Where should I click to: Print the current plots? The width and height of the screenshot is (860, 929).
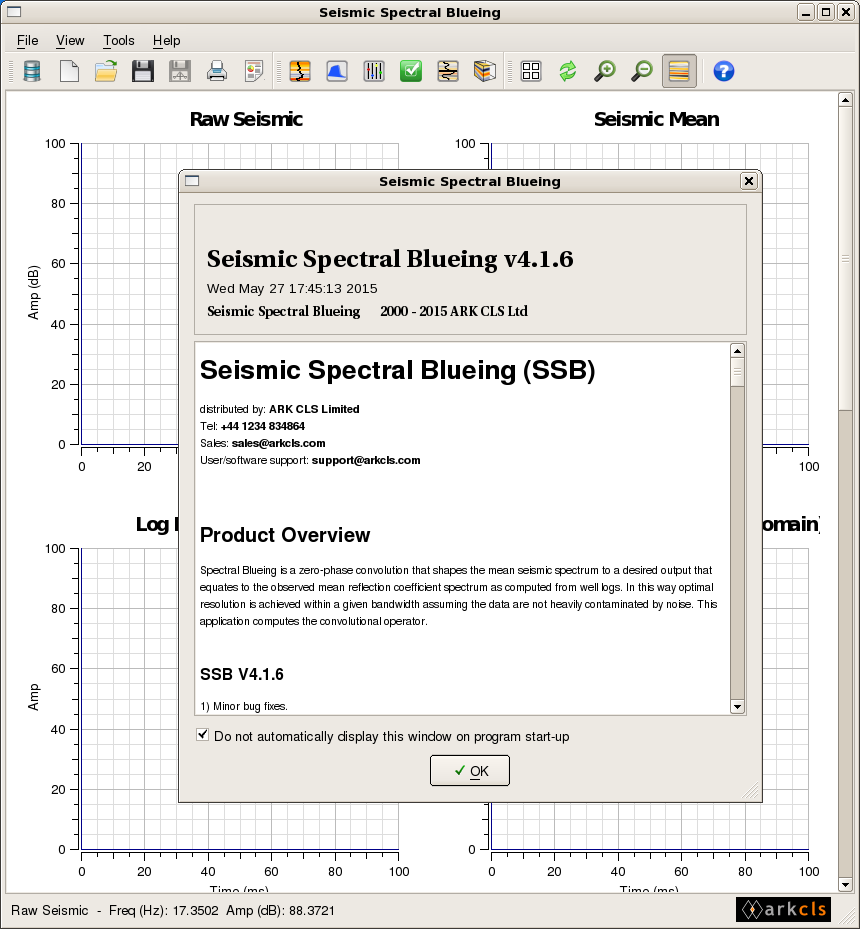(x=217, y=71)
